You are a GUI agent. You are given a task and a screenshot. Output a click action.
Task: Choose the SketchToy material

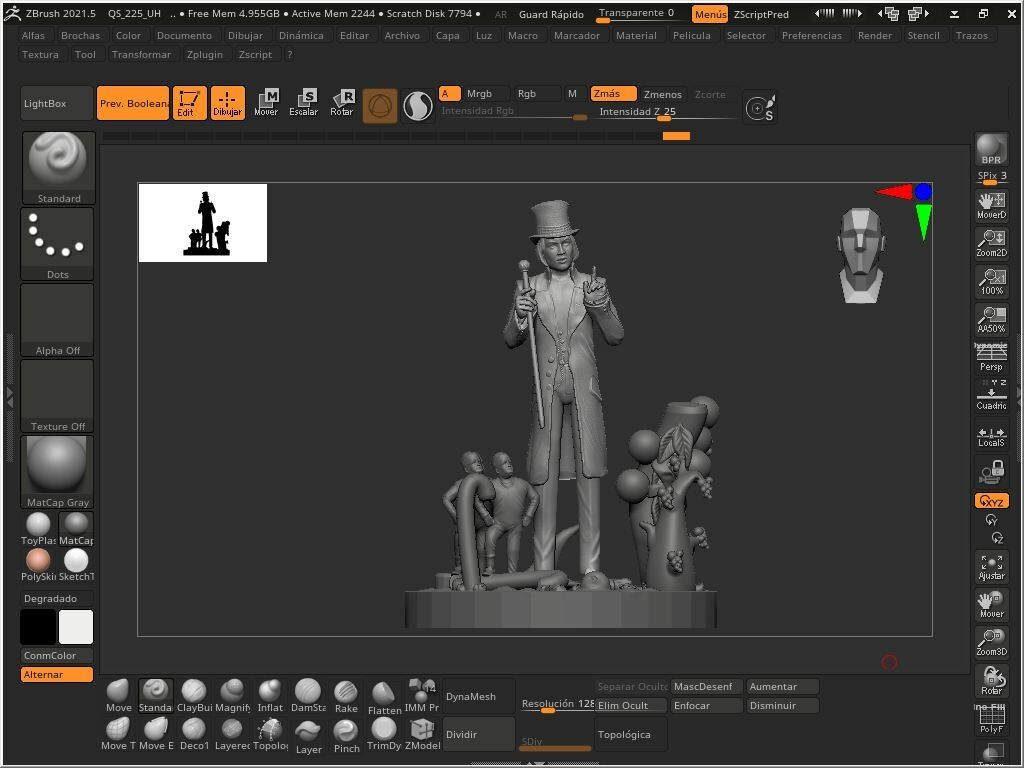click(76, 565)
